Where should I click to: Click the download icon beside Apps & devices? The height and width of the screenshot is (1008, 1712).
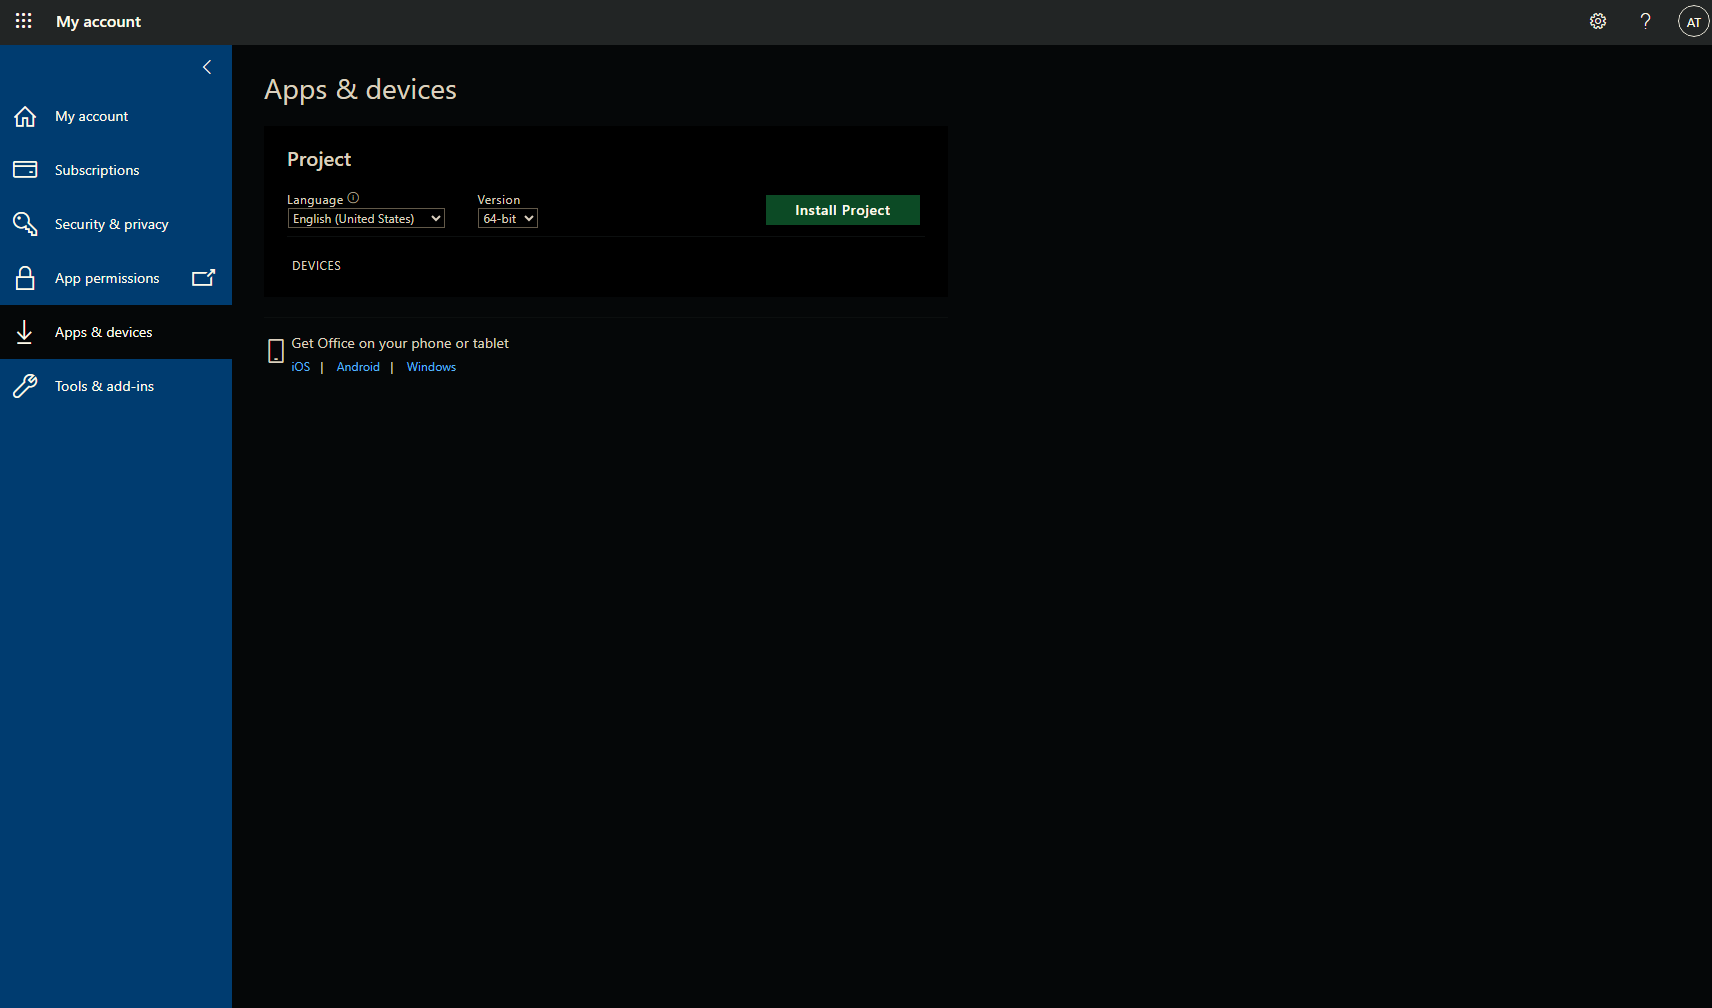tap(25, 332)
